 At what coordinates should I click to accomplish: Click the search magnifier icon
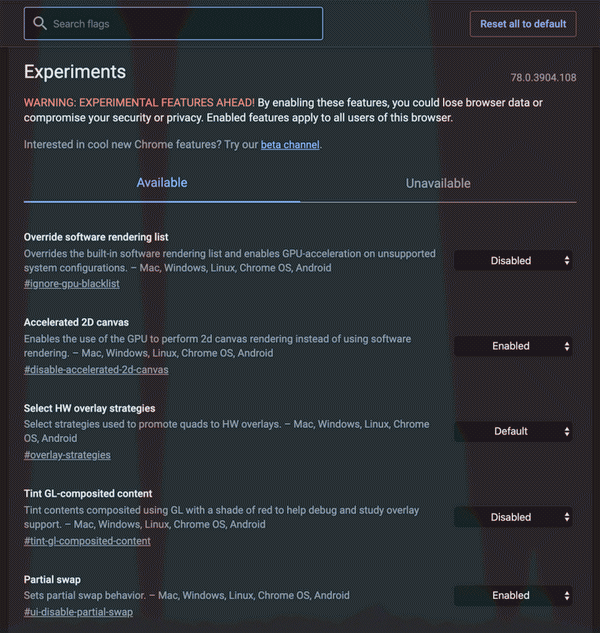coord(40,23)
